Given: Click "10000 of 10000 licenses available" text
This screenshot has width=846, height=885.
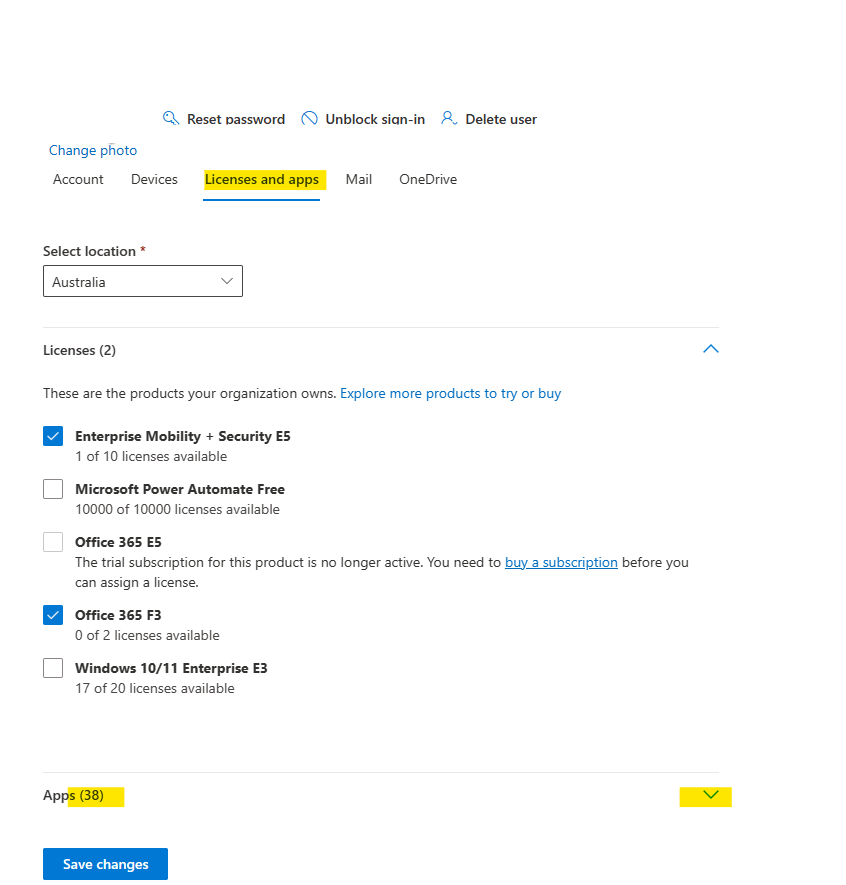Looking at the screenshot, I should (x=178, y=510).
